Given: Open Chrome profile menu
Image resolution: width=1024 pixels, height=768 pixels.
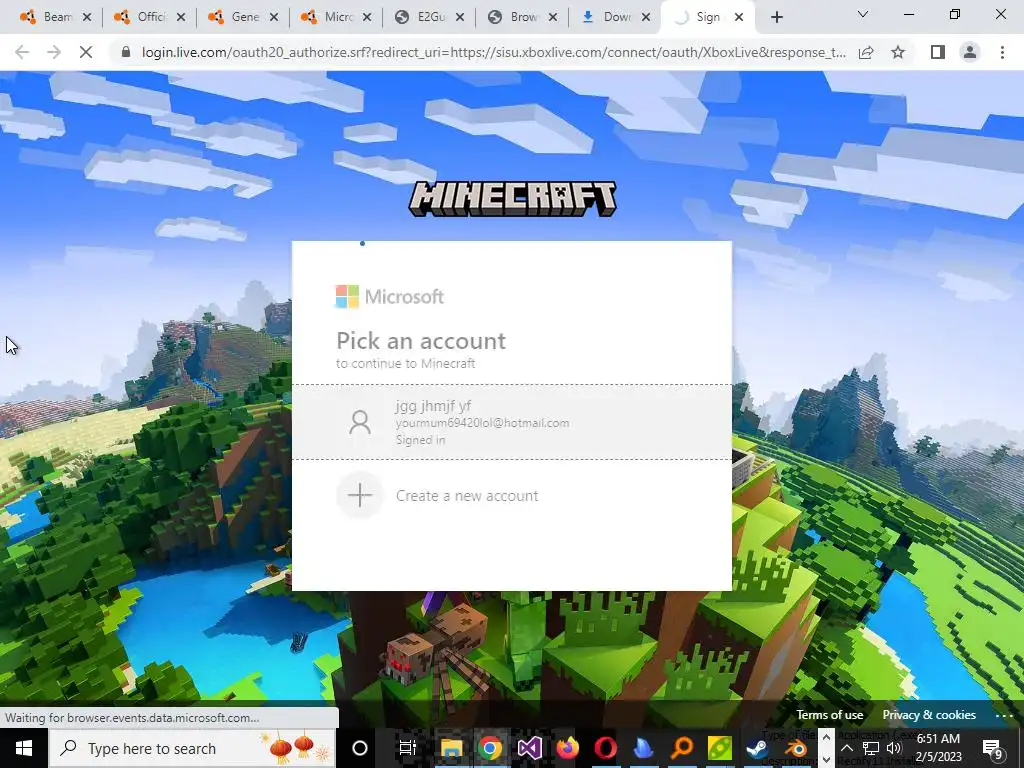Looking at the screenshot, I should pos(970,52).
